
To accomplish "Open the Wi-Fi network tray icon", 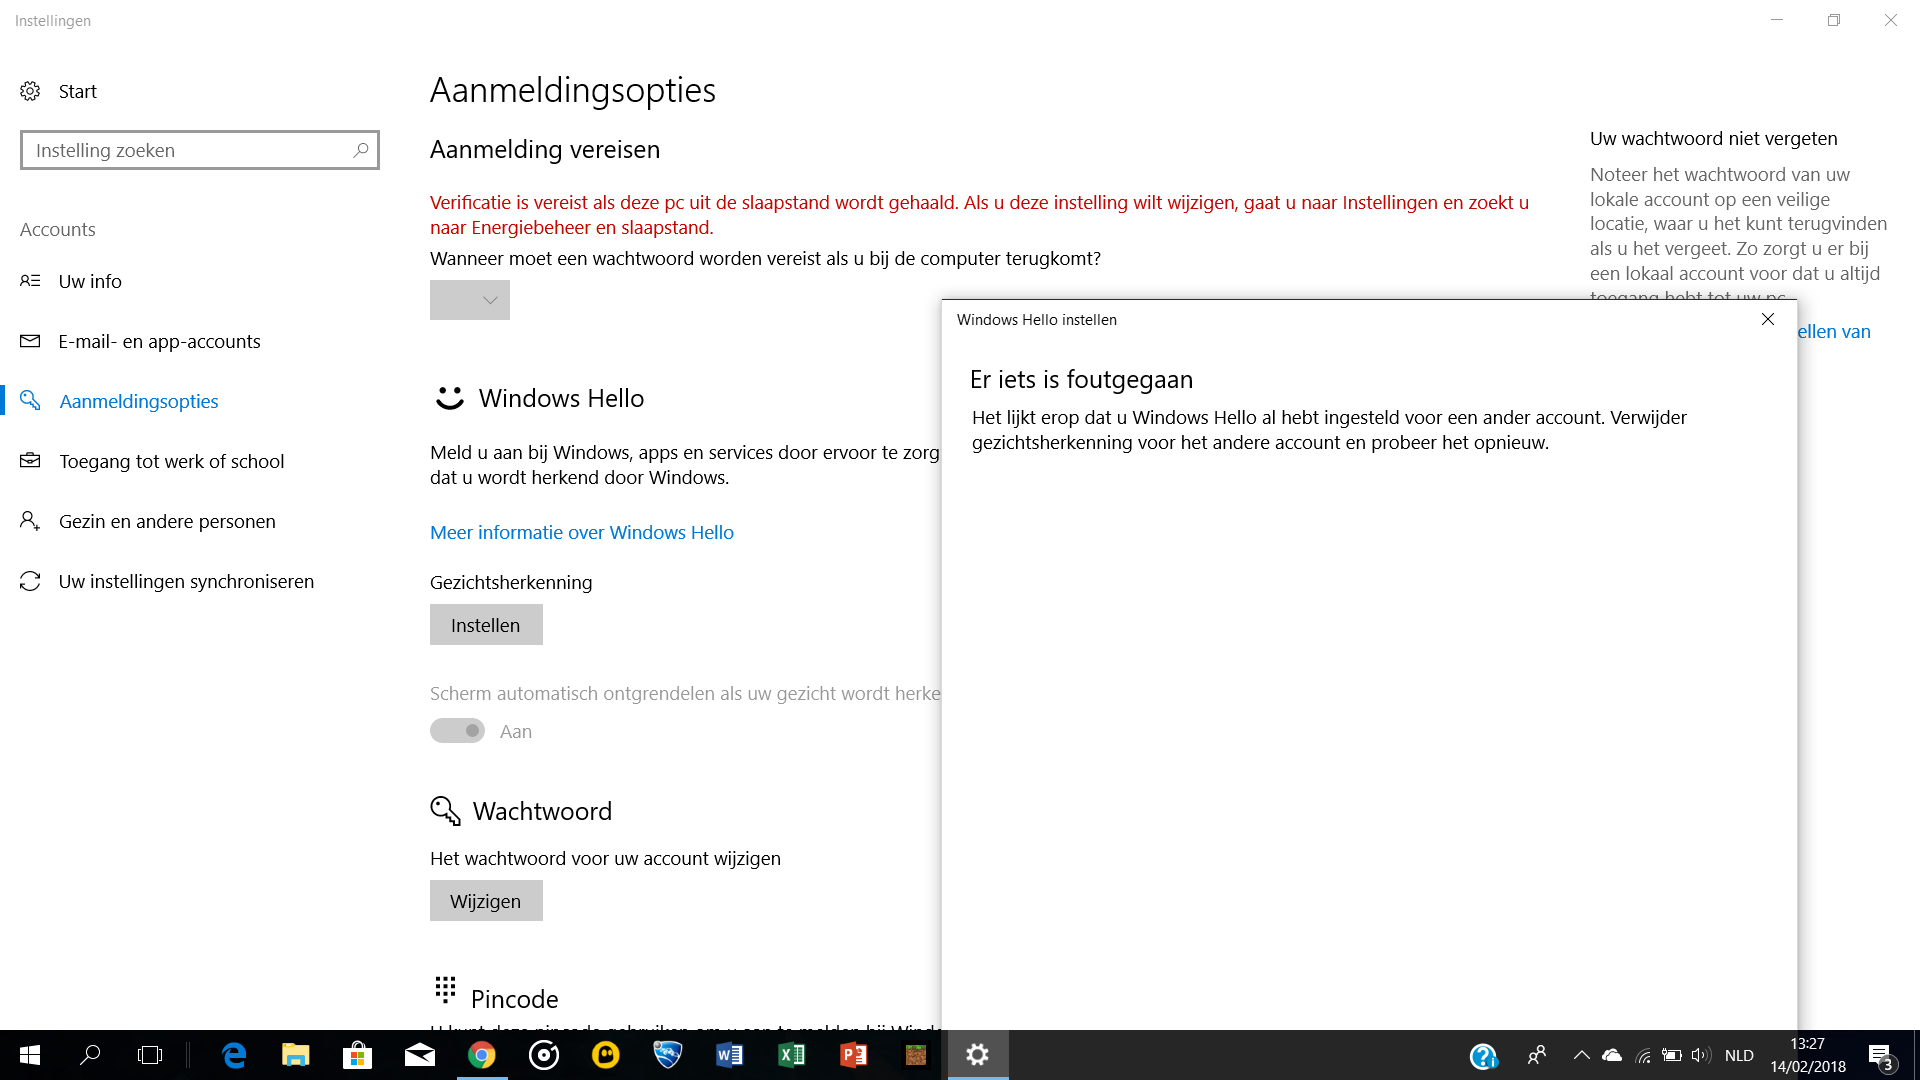I will tap(1643, 1055).
